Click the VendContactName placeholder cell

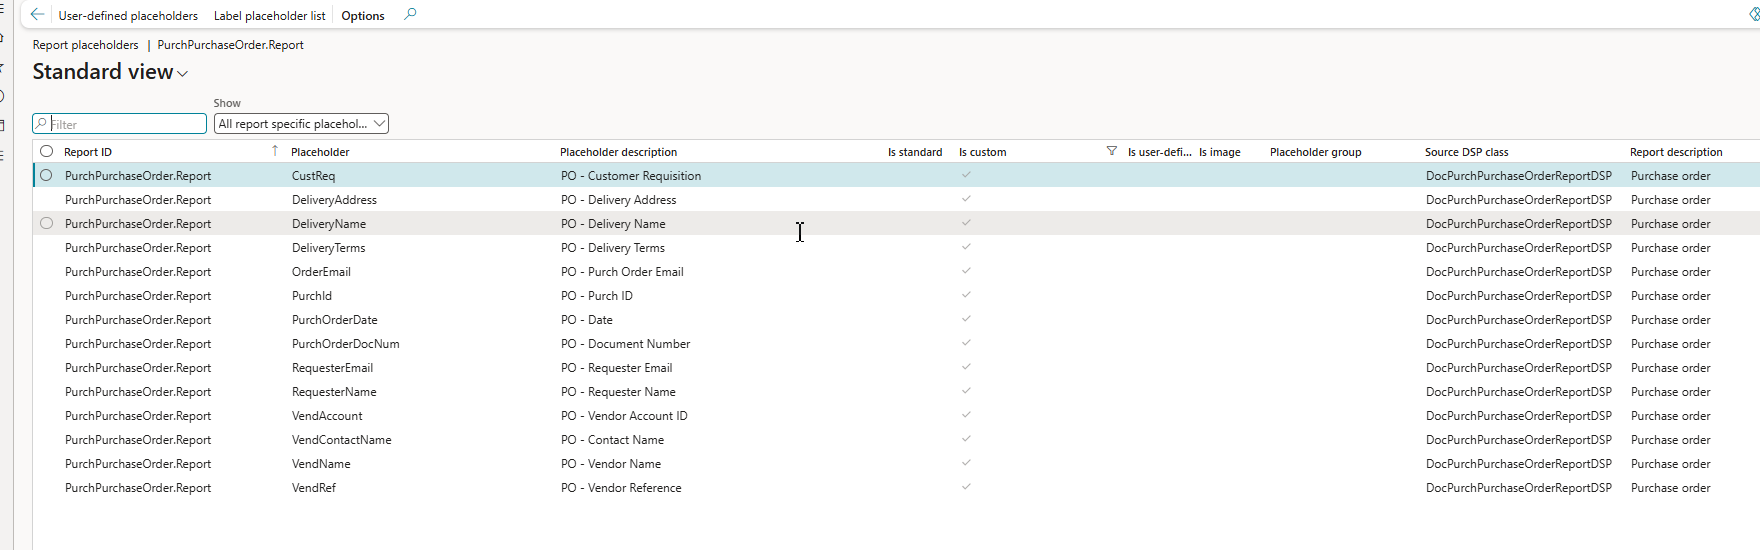coord(341,440)
